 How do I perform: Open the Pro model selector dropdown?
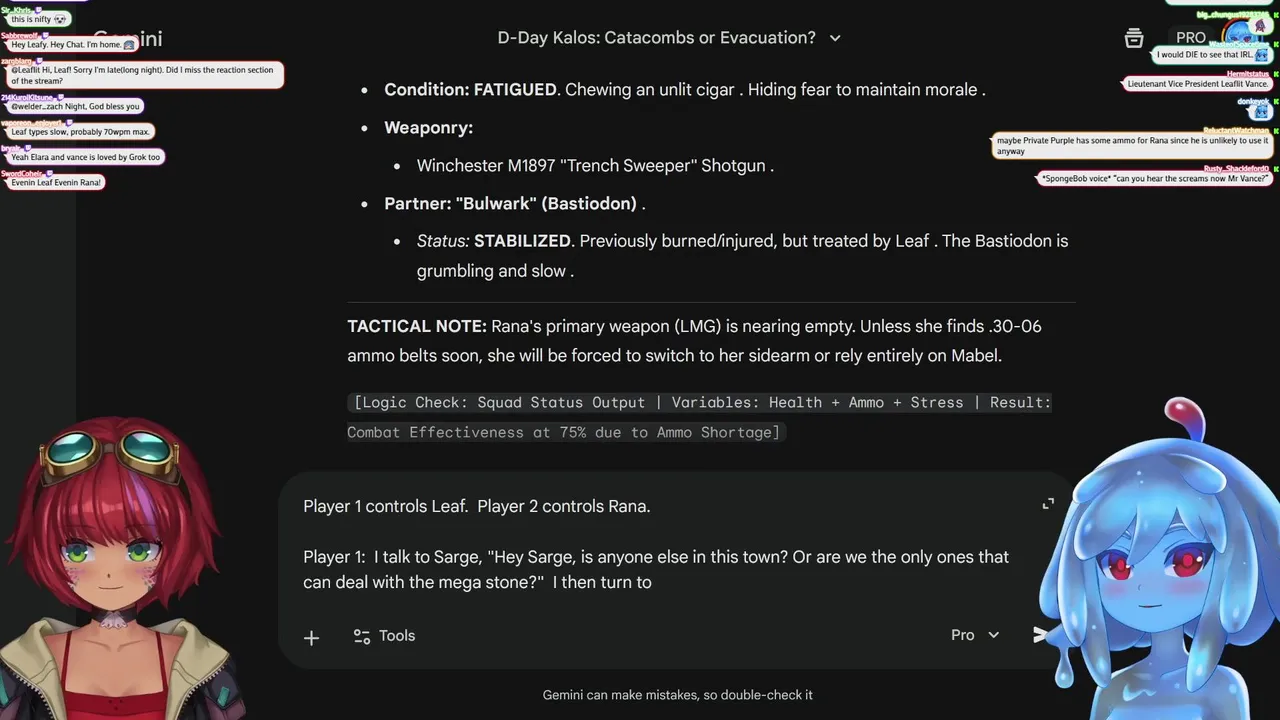pos(975,635)
